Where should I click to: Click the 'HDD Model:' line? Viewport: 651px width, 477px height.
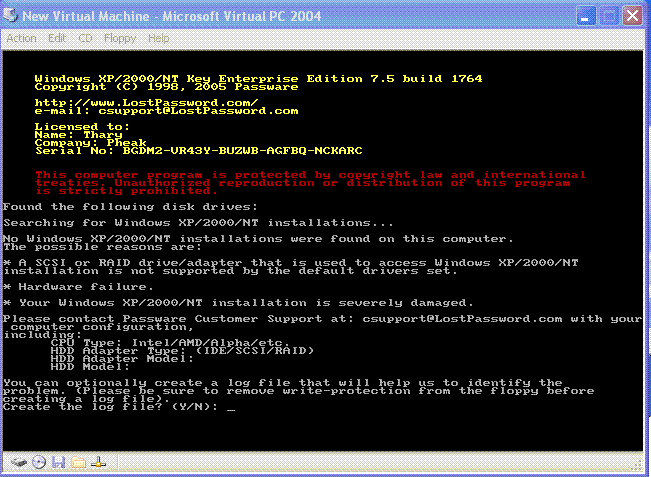[91, 367]
